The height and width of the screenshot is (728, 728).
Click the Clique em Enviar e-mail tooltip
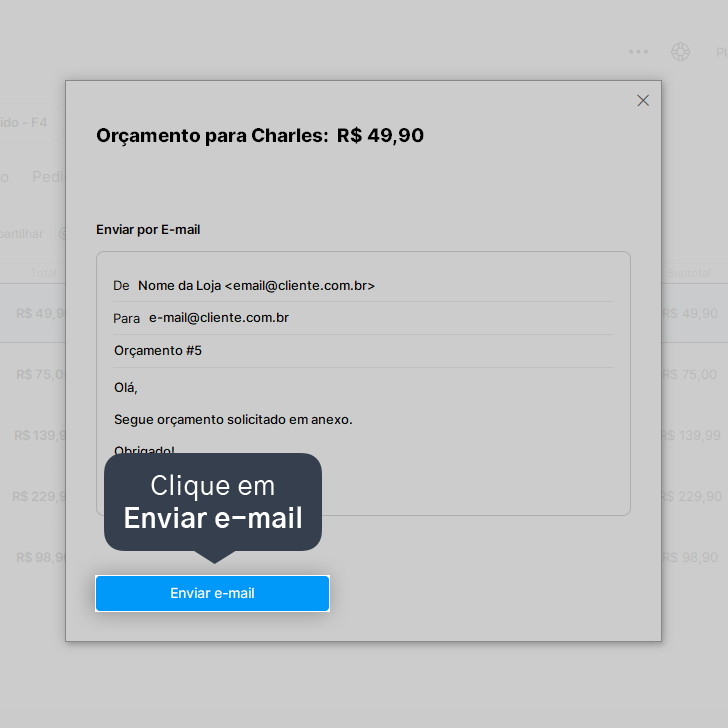[213, 502]
